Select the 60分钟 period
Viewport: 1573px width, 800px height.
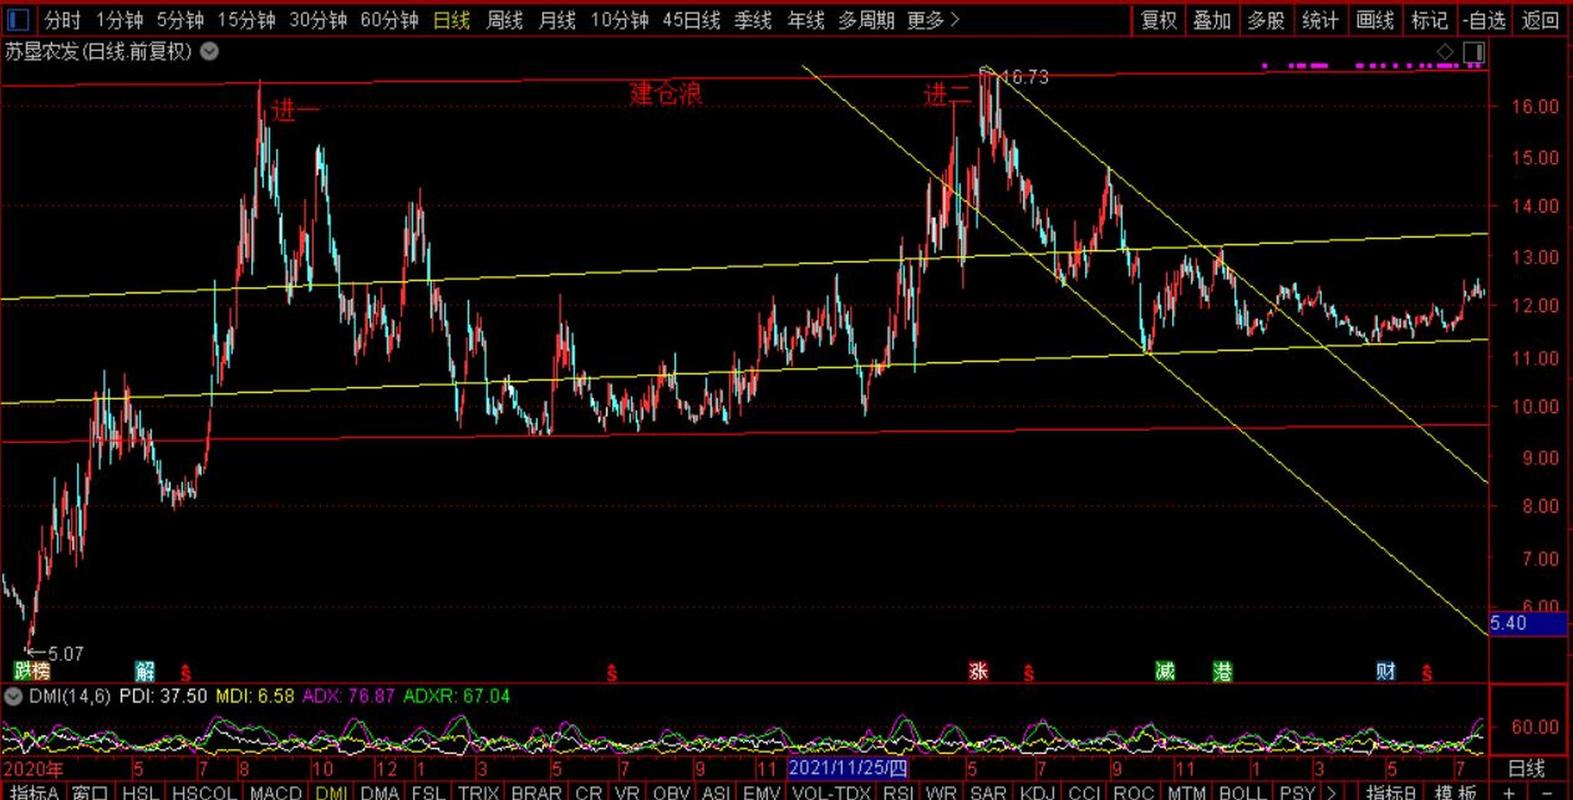389,20
